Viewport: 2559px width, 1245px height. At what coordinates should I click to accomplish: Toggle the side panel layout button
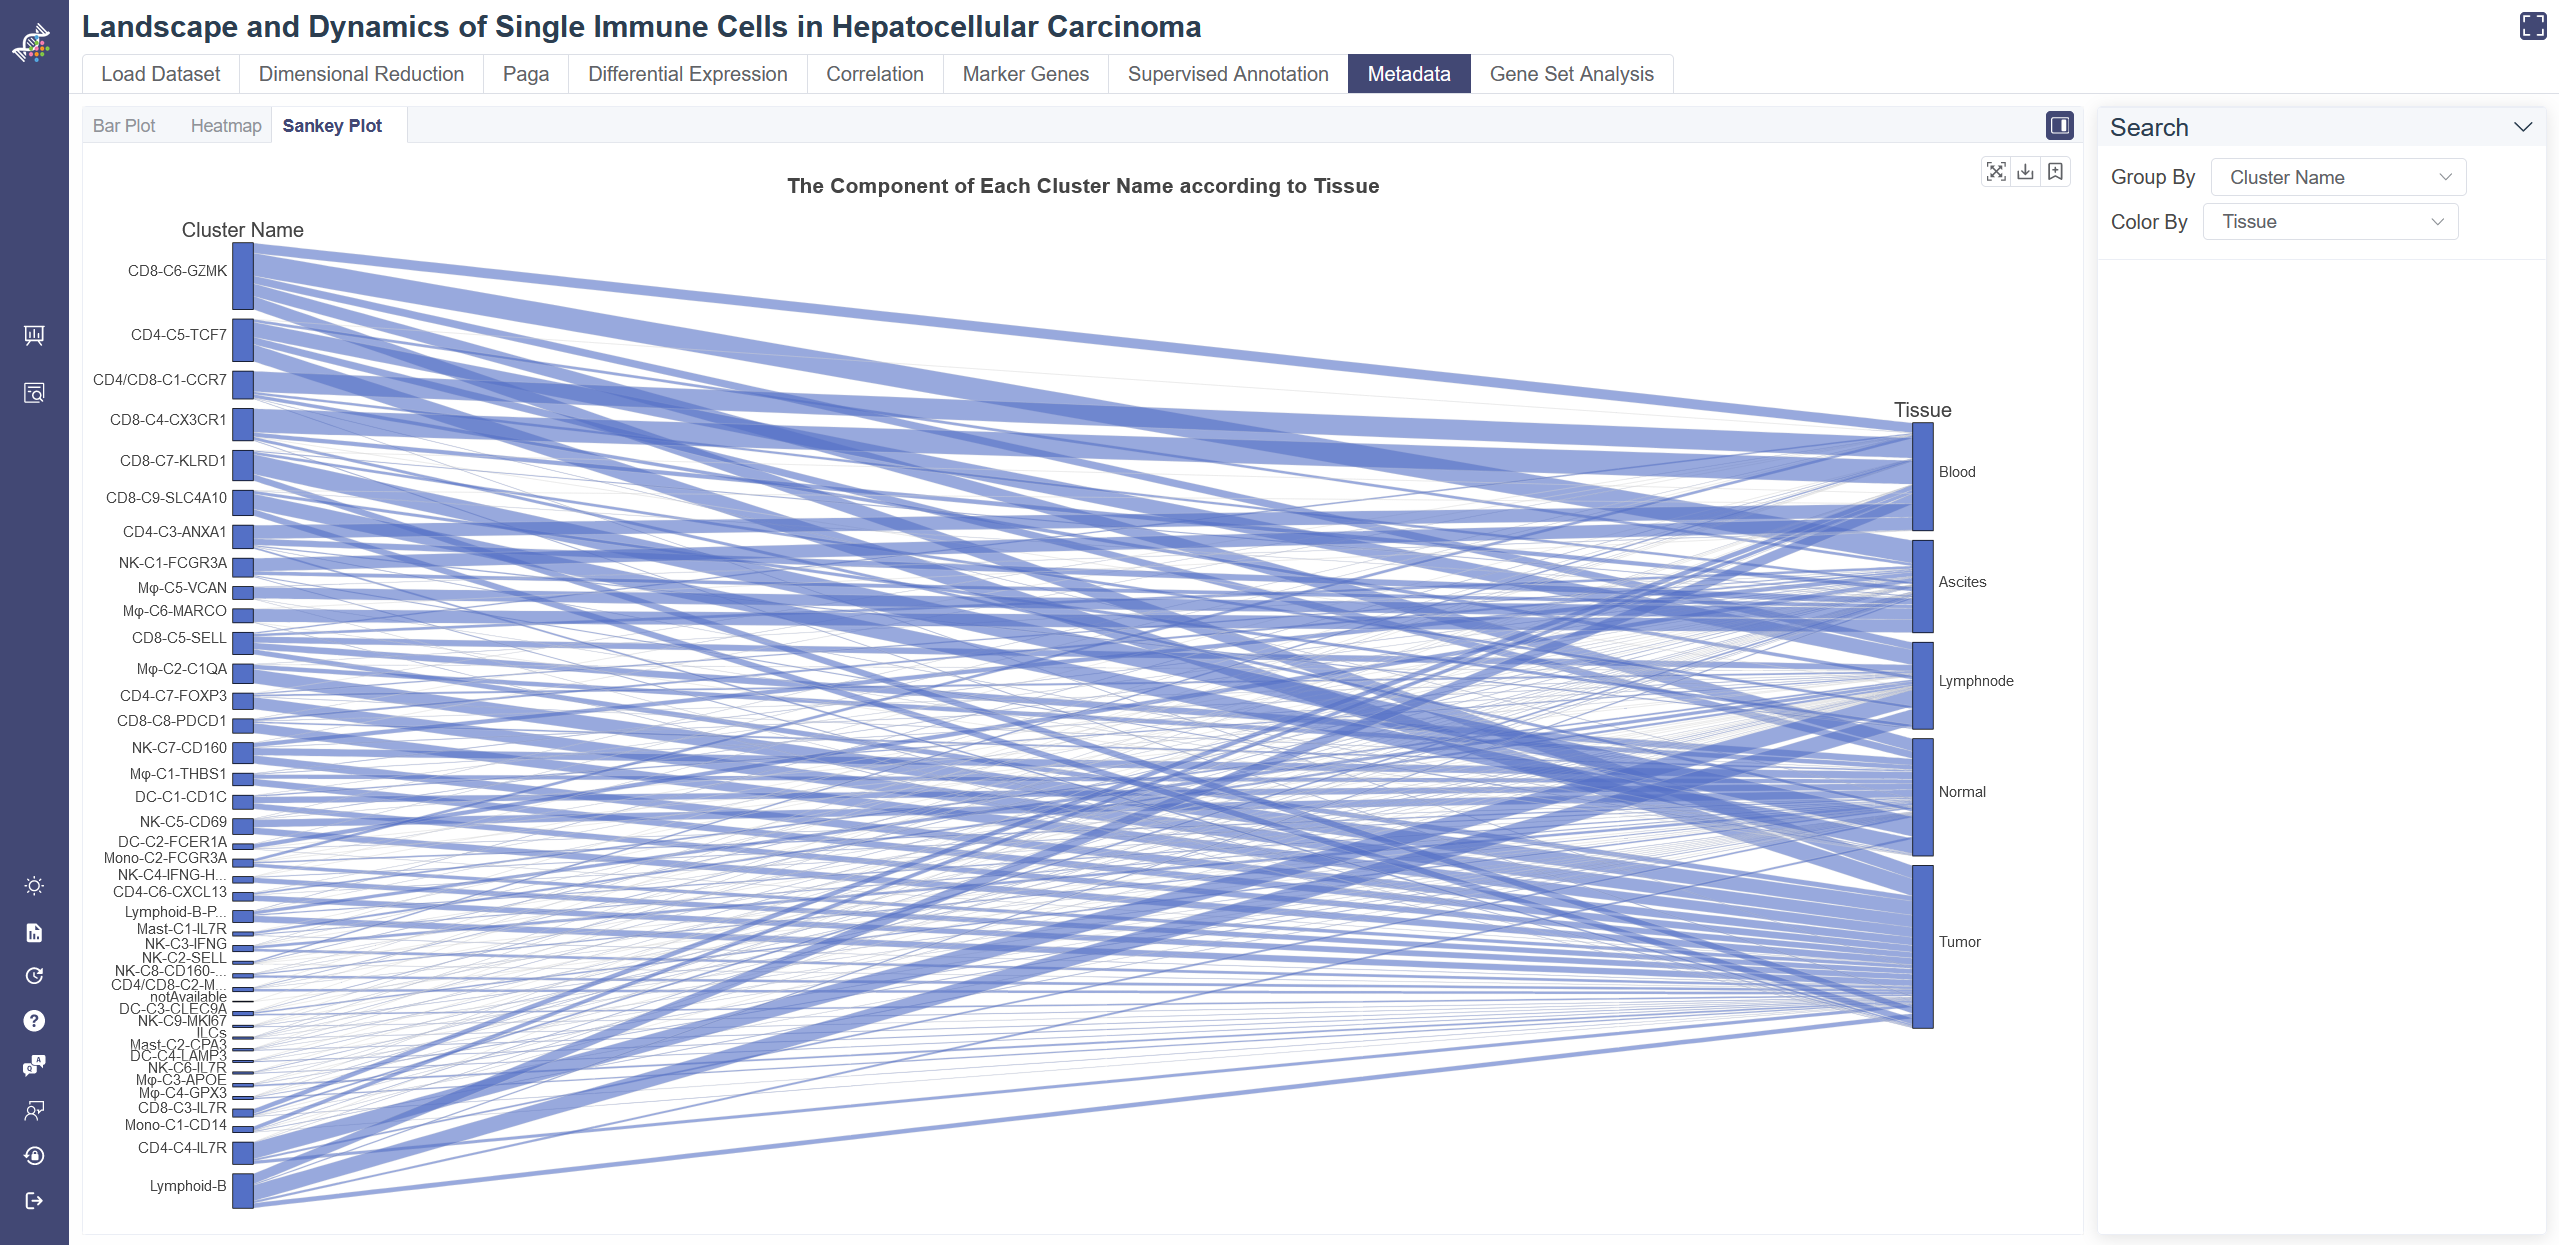[2059, 125]
